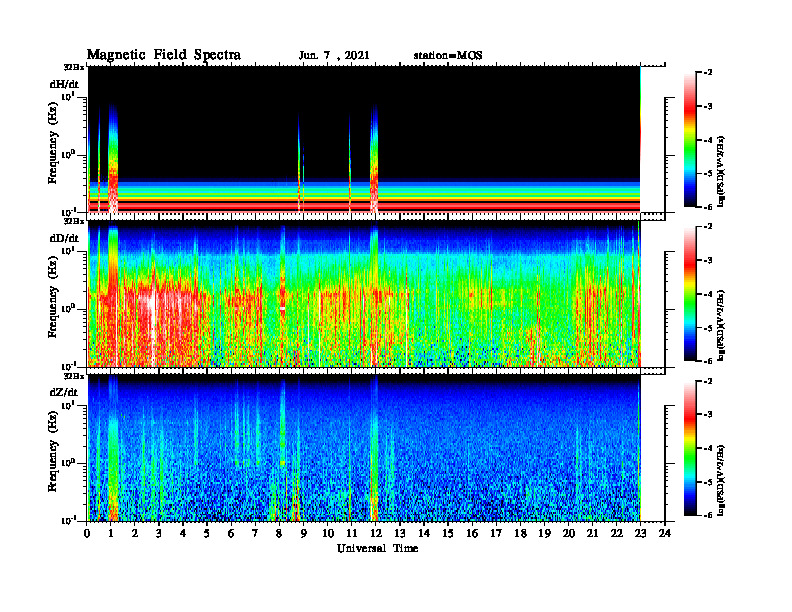Click the "-6" value on dH/dt color scale
The height and width of the screenshot is (612, 792).
click(x=708, y=207)
